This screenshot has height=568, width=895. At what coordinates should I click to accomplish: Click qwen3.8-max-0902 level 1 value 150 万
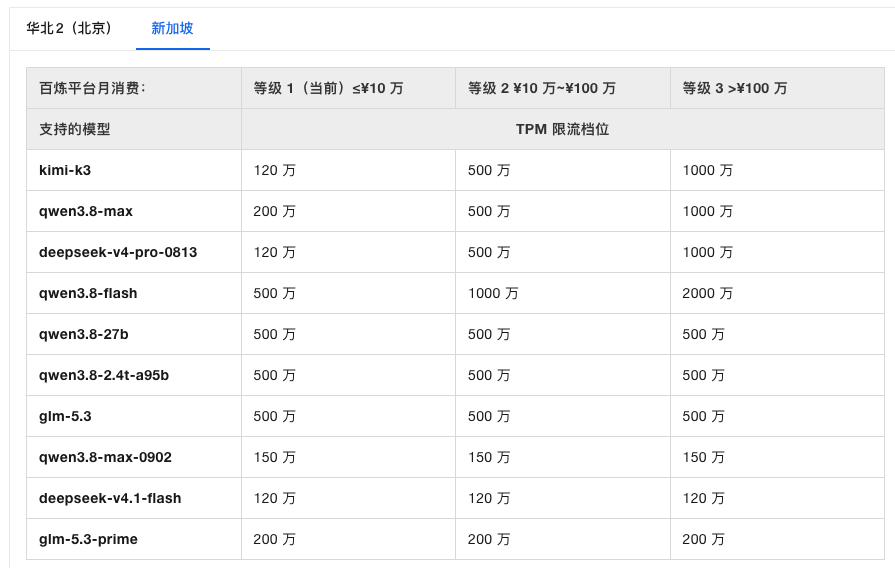[x=275, y=457]
